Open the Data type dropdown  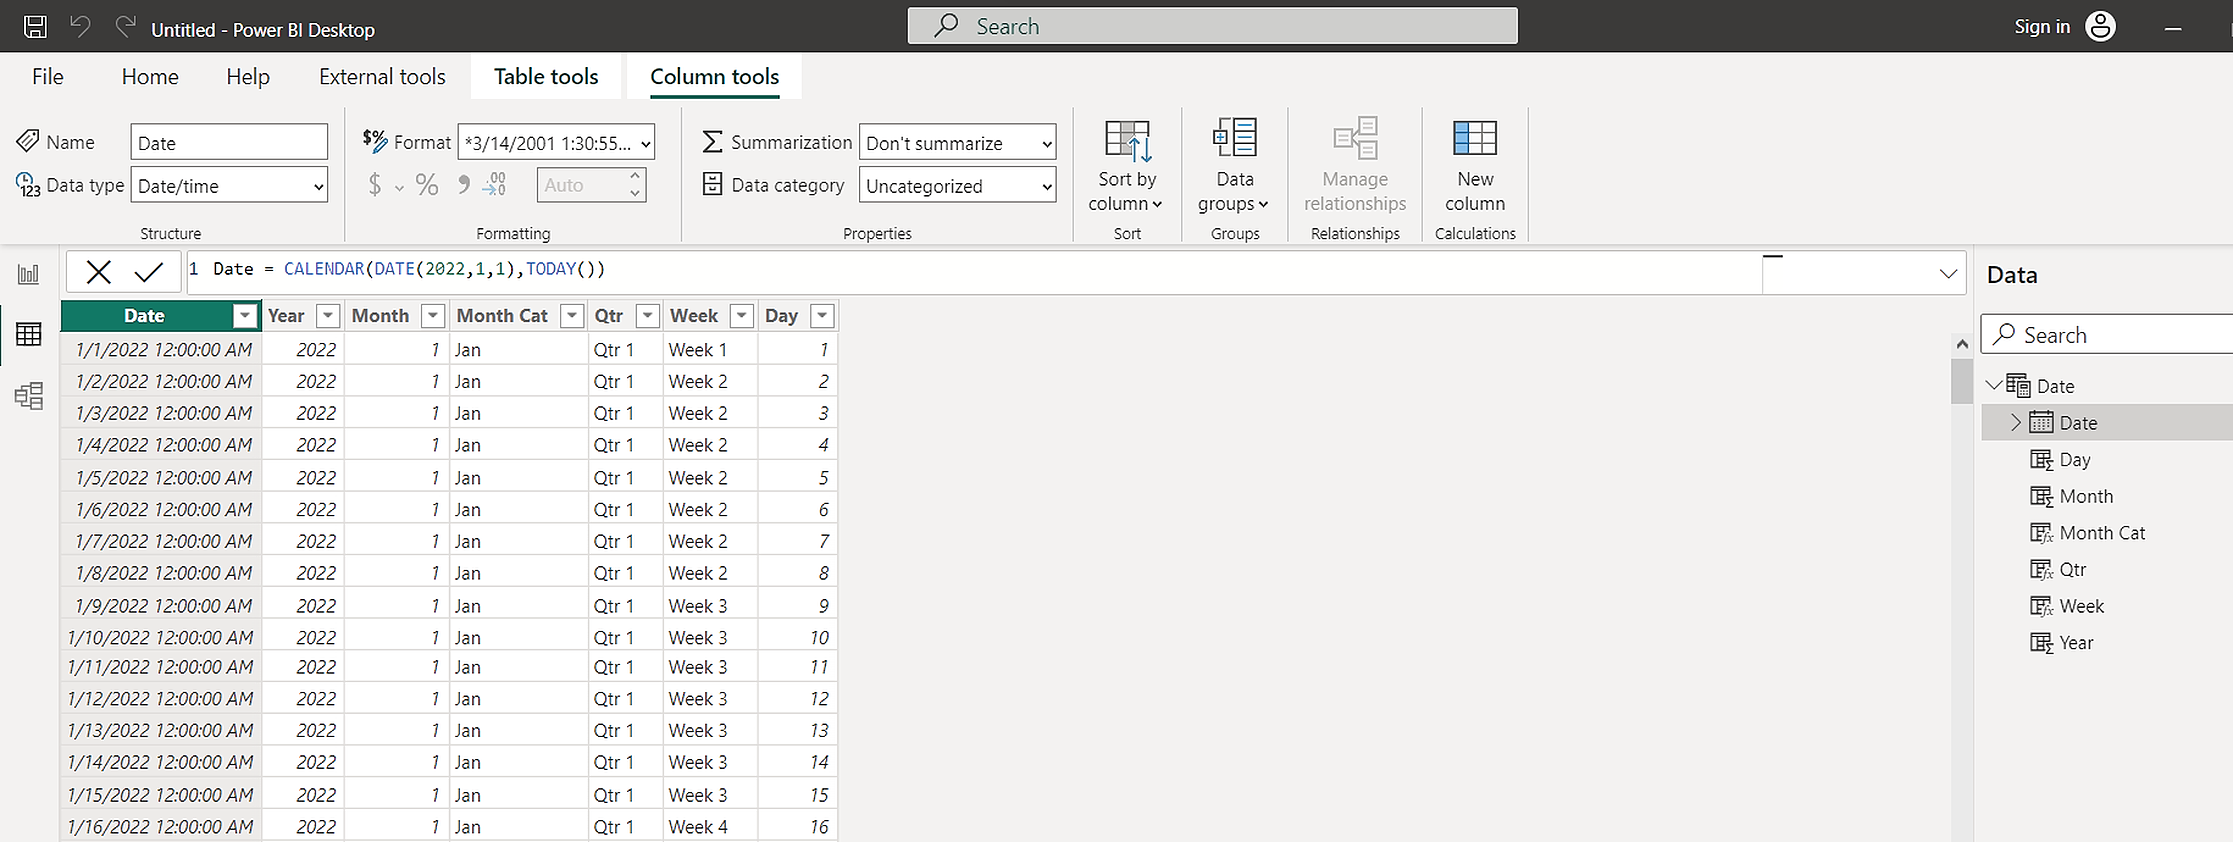pos(229,186)
